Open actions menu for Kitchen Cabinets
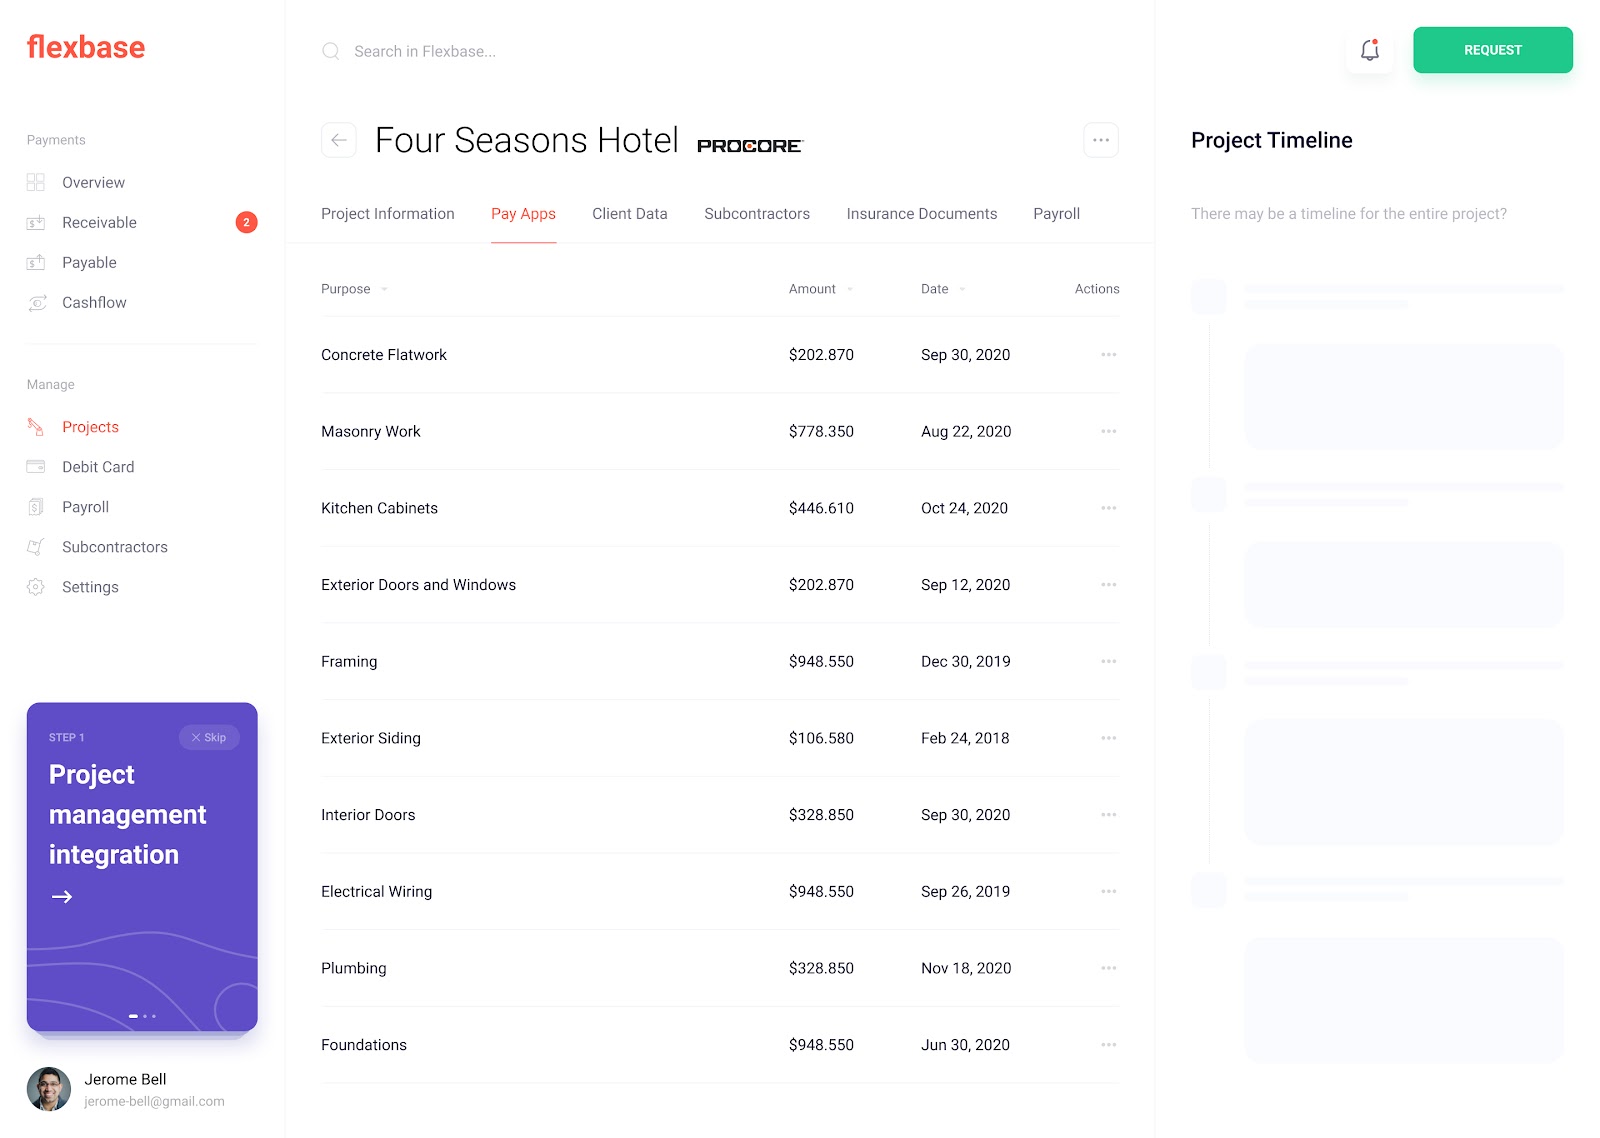The image size is (1600, 1138). click(1109, 508)
